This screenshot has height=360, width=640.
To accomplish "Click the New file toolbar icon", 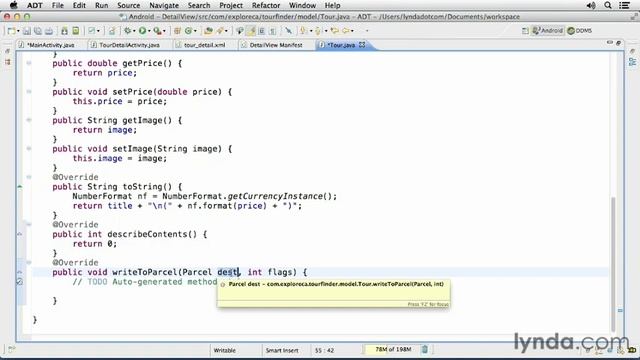I will (11, 31).
